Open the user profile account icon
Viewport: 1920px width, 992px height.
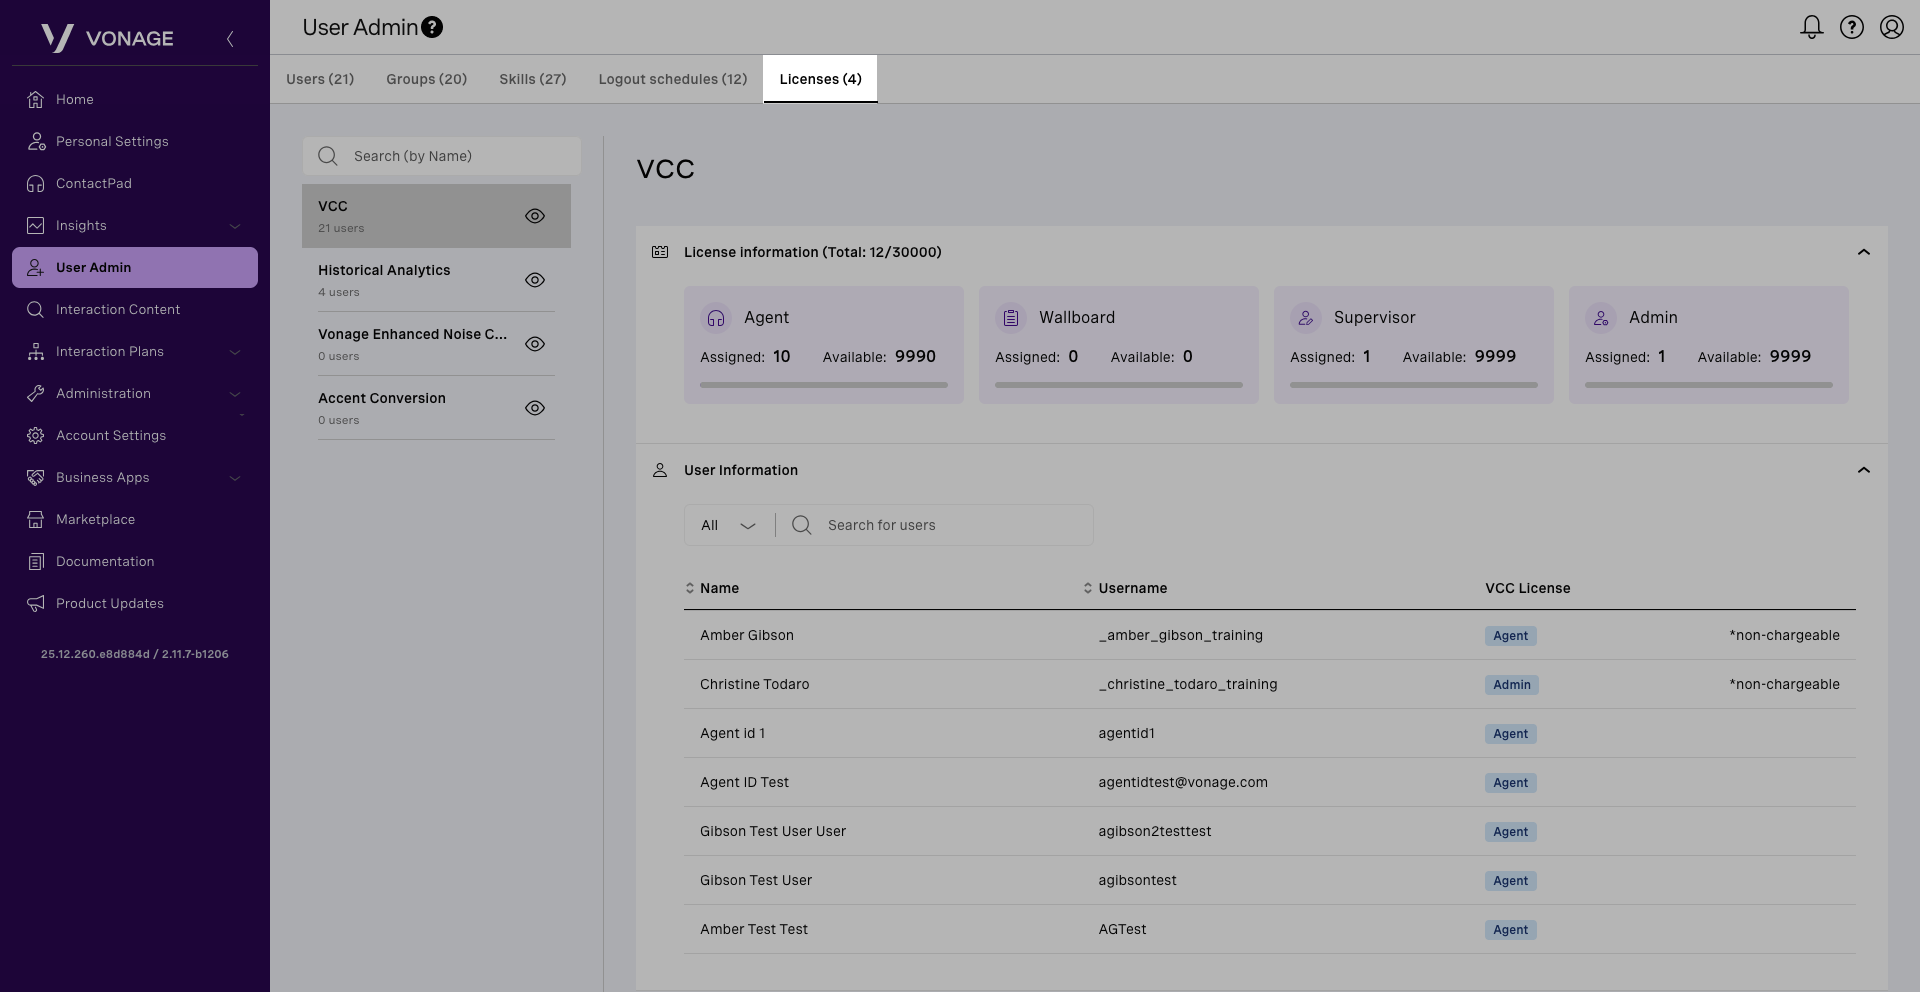(1891, 27)
